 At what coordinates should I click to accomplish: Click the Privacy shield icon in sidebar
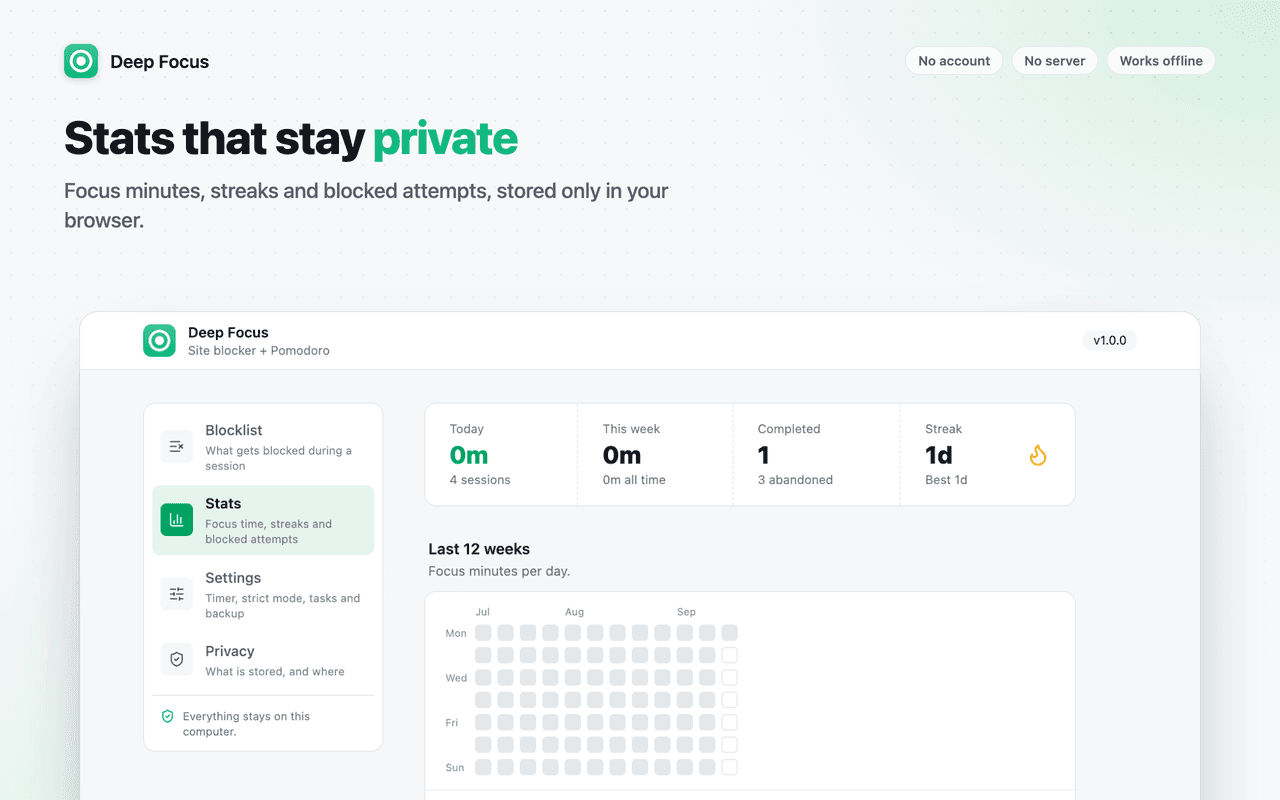pos(177,660)
